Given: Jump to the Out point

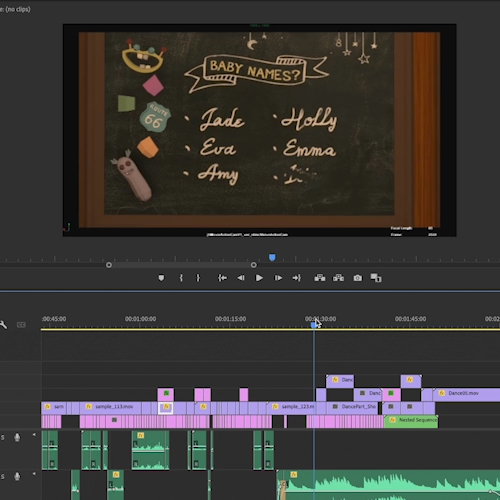Looking at the screenshot, I should pos(296,278).
